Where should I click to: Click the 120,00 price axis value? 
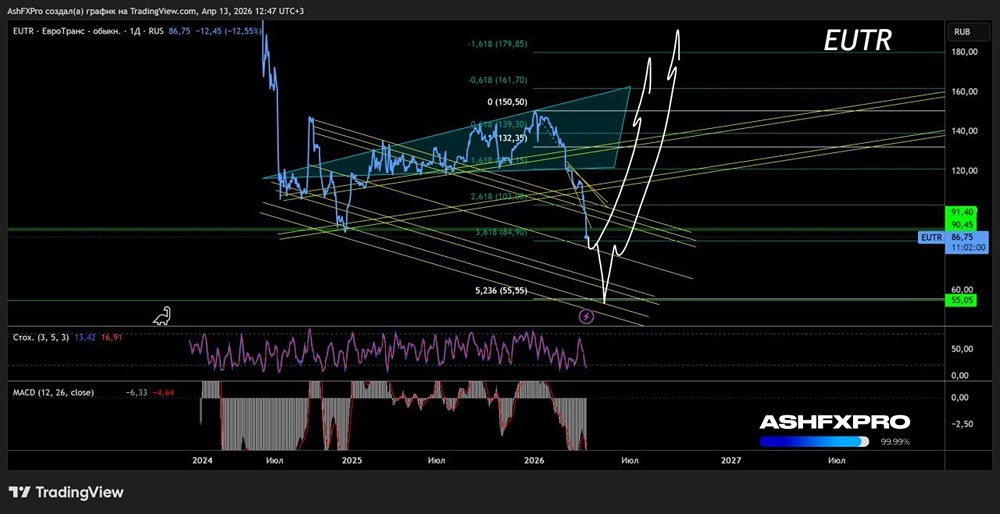tap(964, 171)
